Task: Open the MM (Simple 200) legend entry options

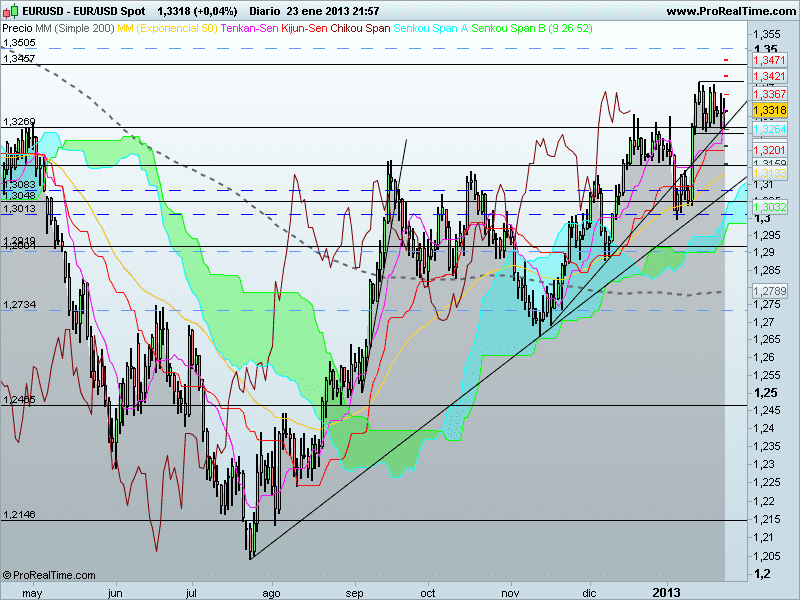Action: point(75,29)
